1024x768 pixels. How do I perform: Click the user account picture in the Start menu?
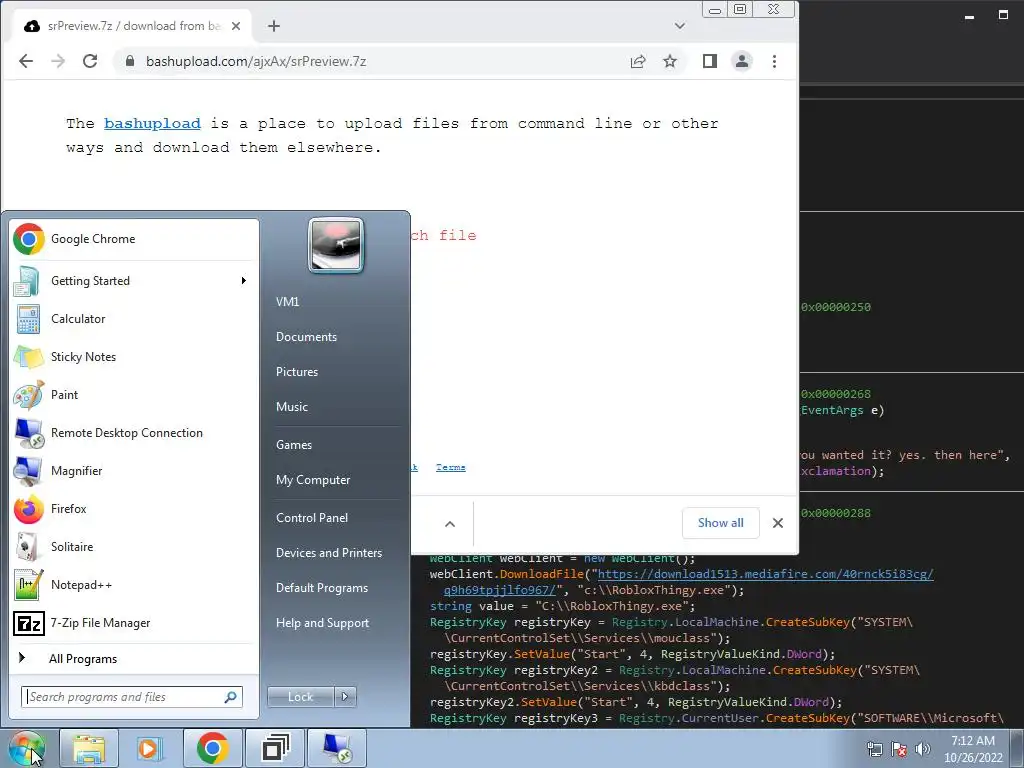pos(336,246)
